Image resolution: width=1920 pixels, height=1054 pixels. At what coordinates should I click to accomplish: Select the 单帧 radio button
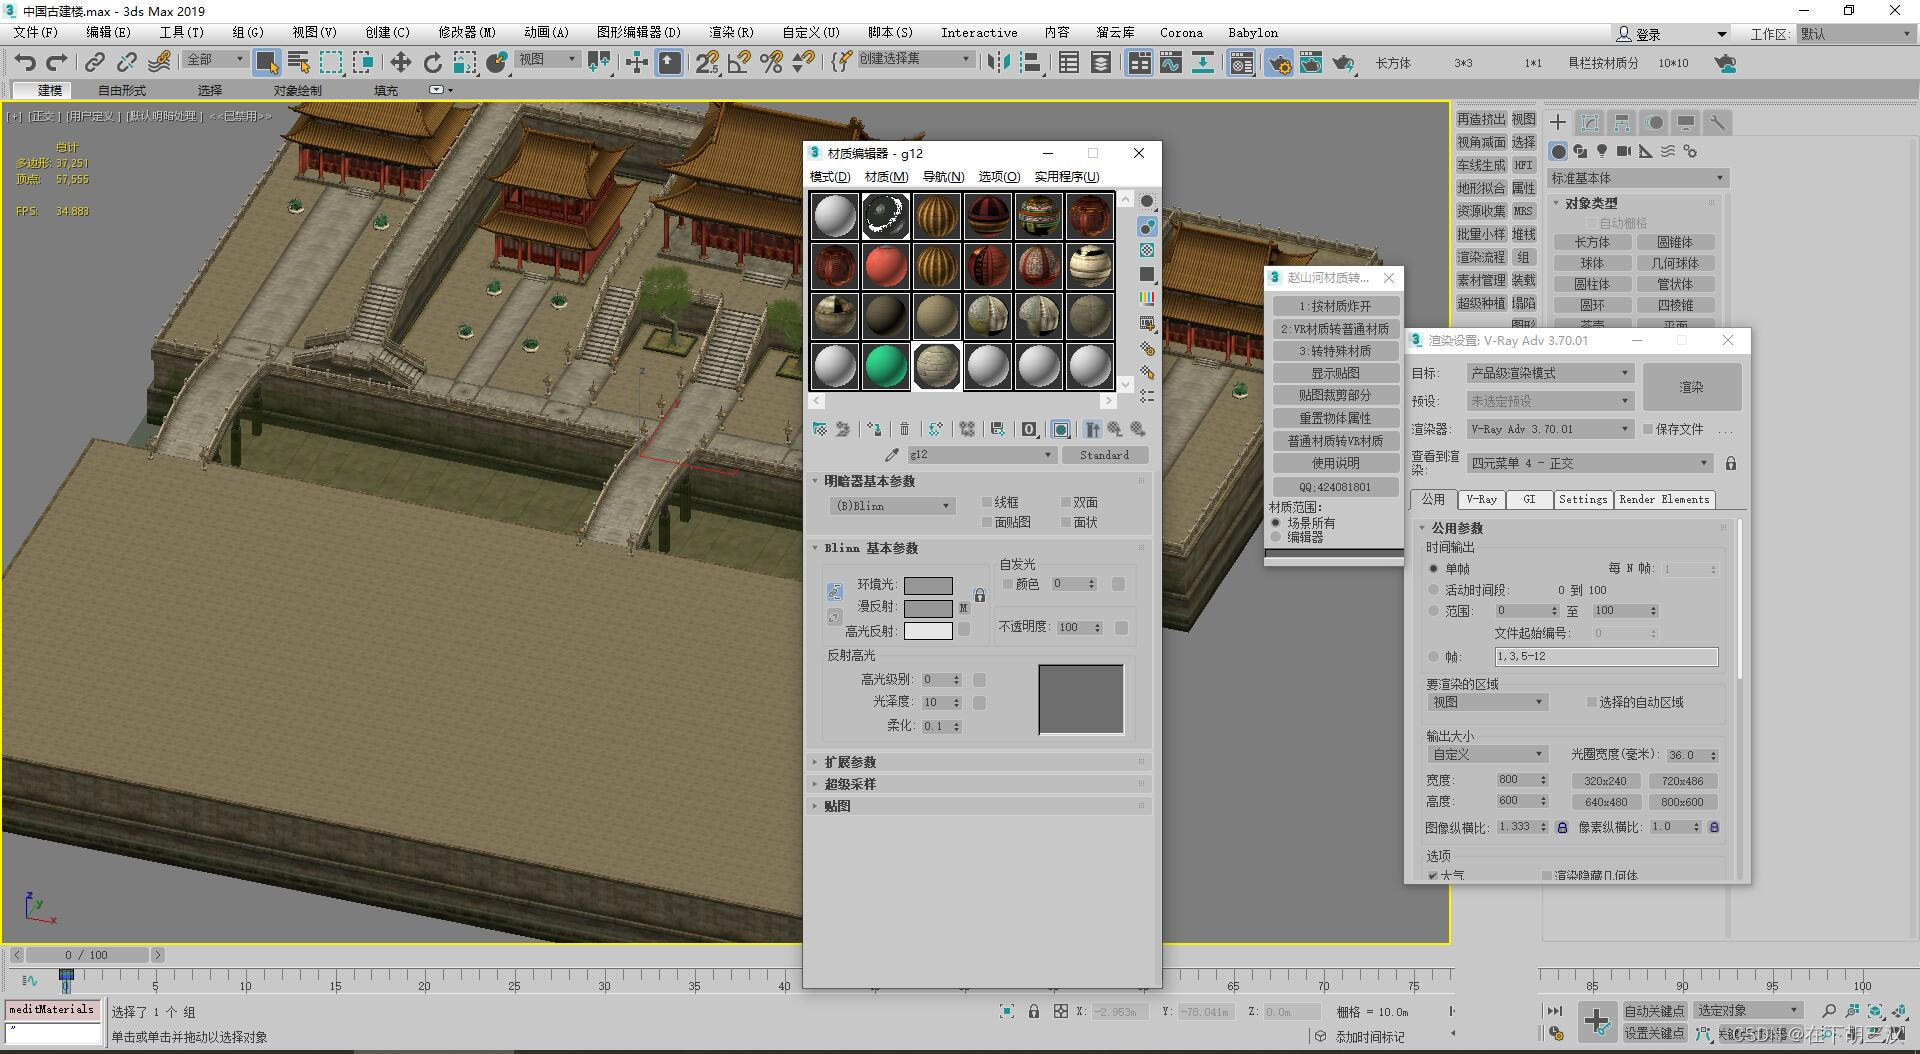(x=1435, y=568)
